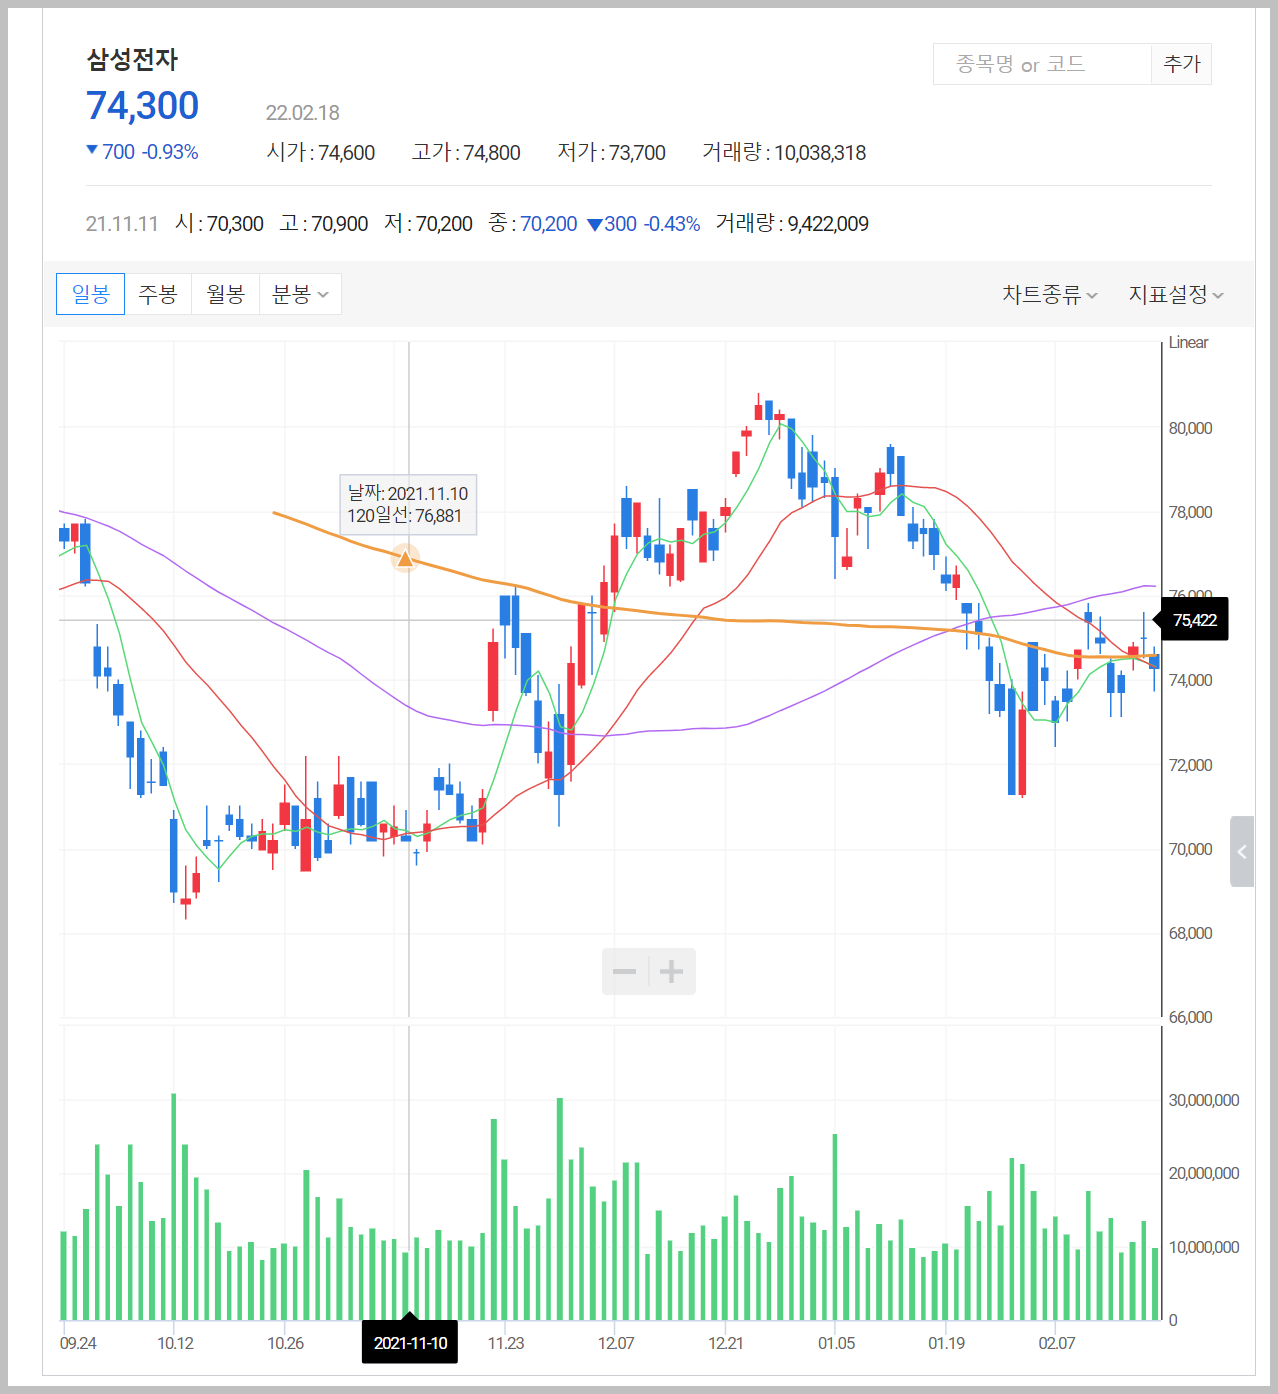1278x1394 pixels.
Task: Select the 월봉 monthly chart tab
Action: pyautogui.click(x=226, y=294)
